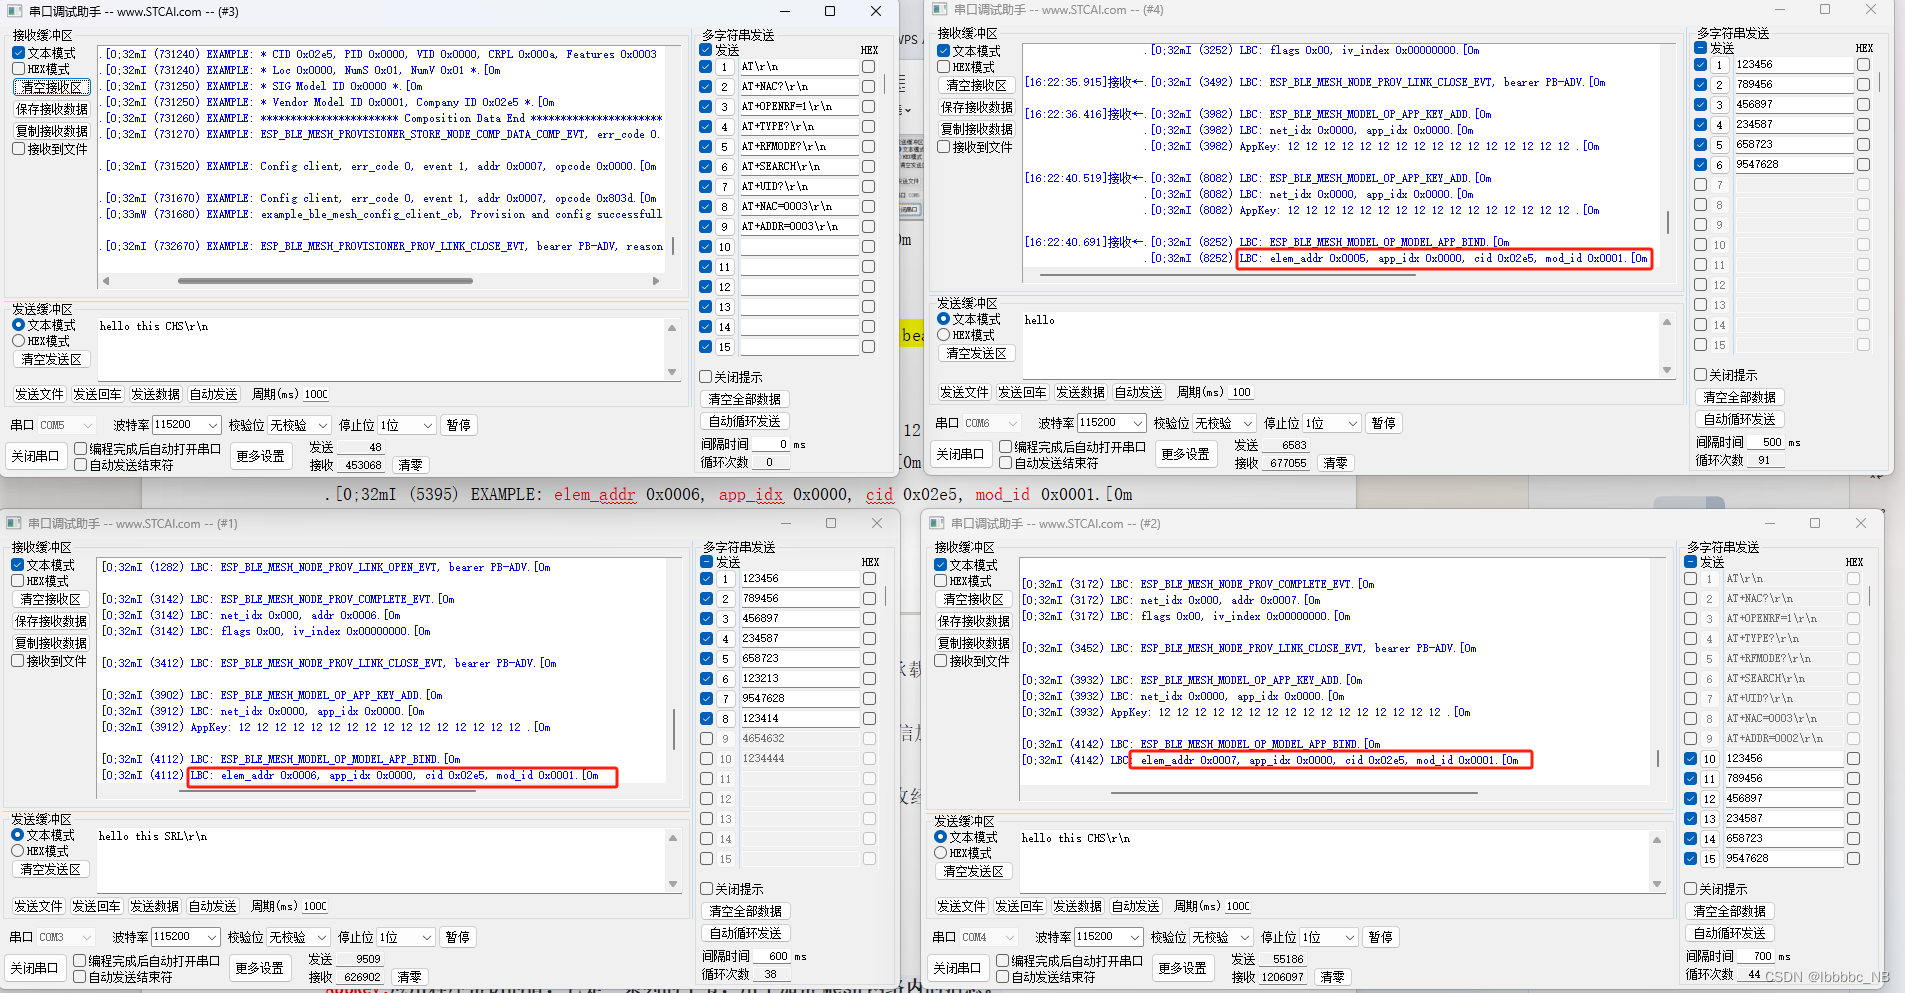Maximize serial assistant window #2
1905x993 pixels.
tap(1815, 523)
